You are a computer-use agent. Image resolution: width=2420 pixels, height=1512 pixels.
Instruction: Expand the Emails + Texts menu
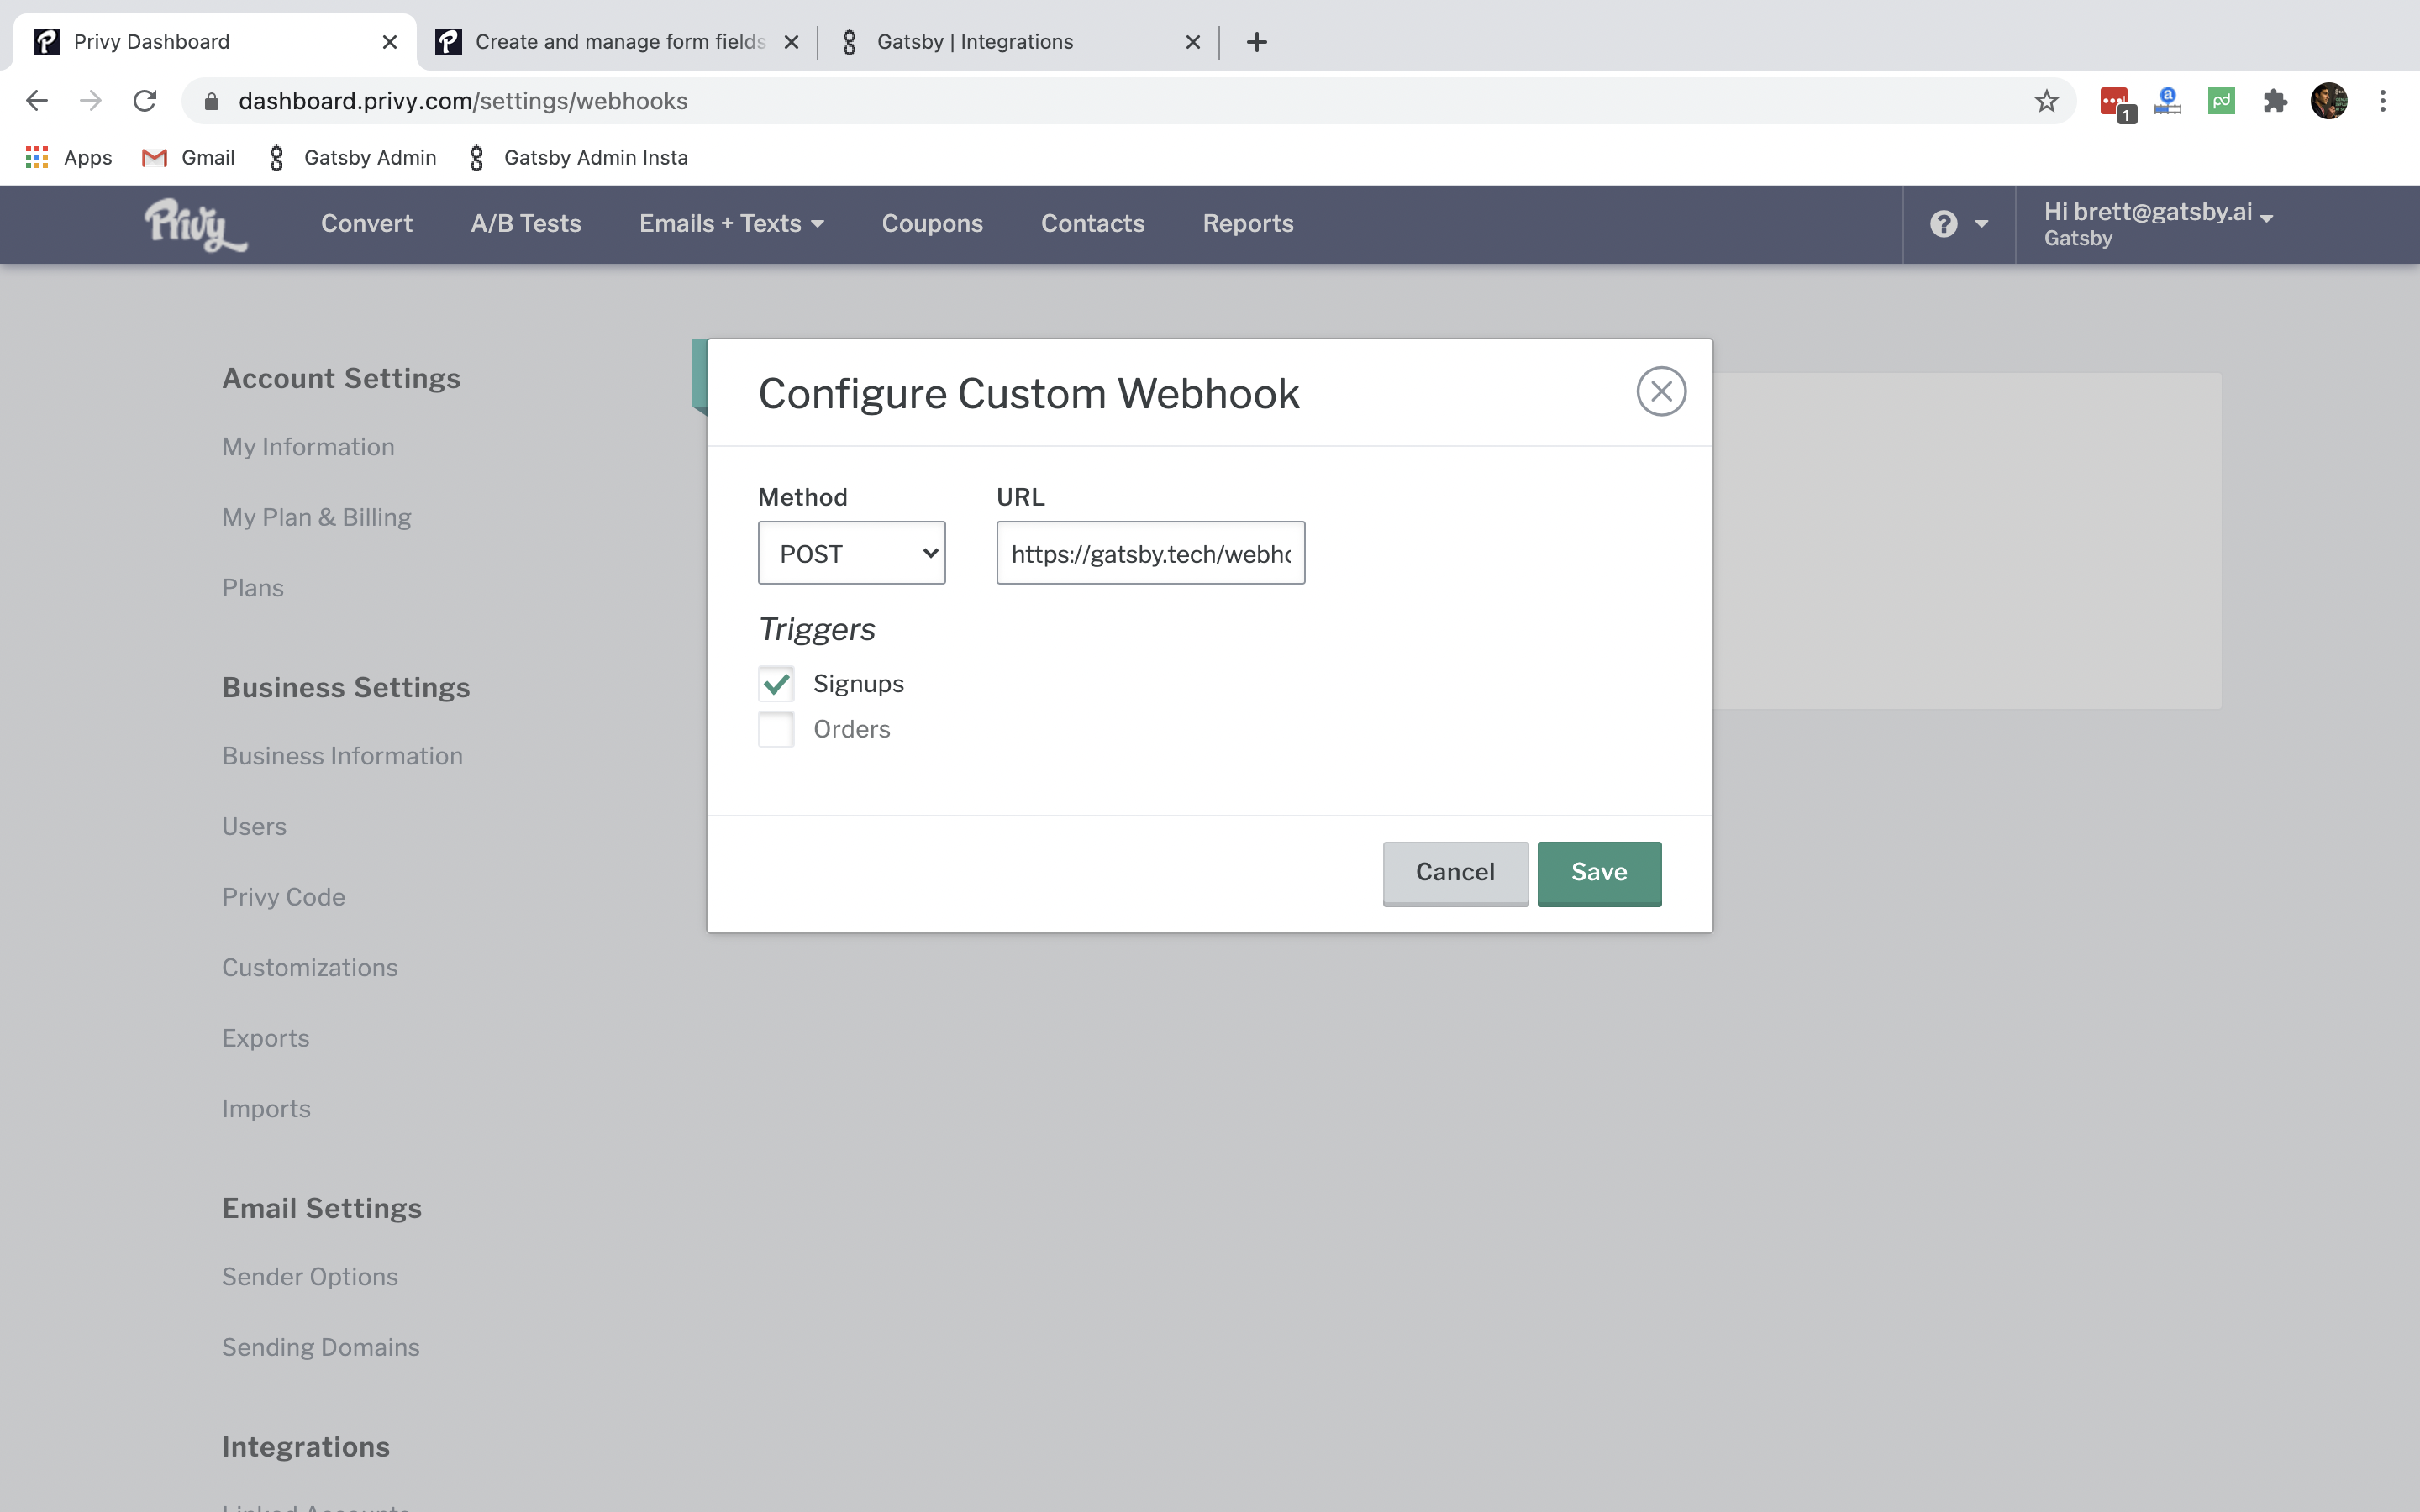coord(732,224)
